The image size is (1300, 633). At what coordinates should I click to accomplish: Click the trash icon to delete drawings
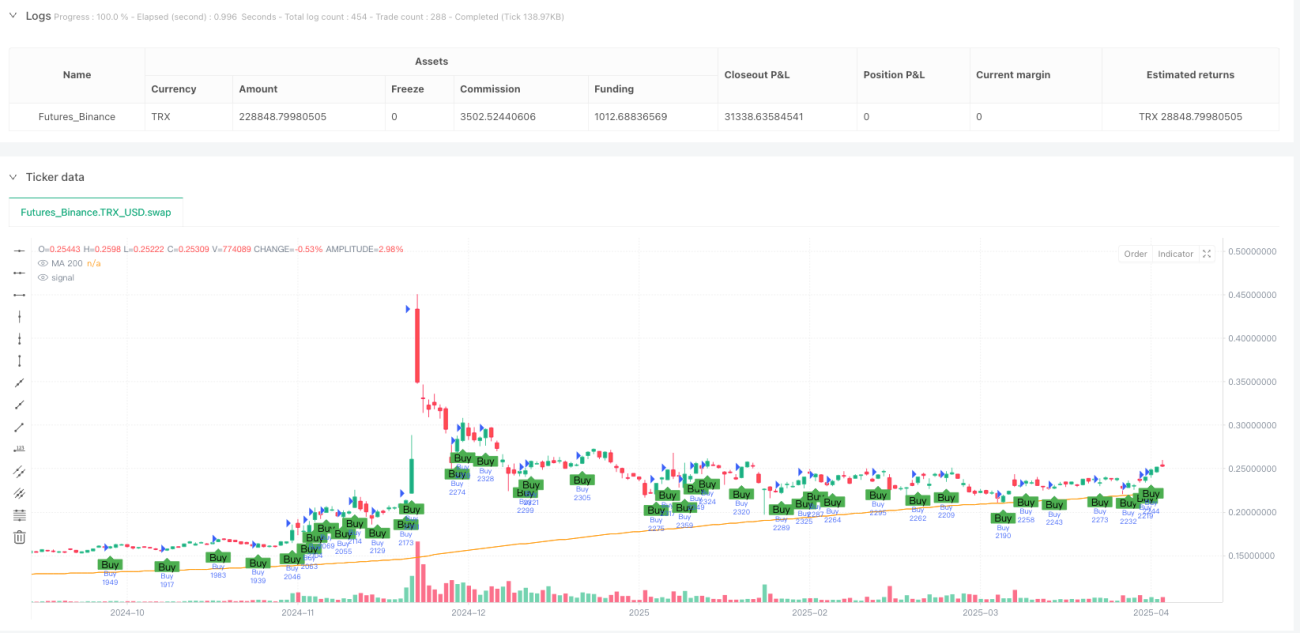pyautogui.click(x=19, y=537)
